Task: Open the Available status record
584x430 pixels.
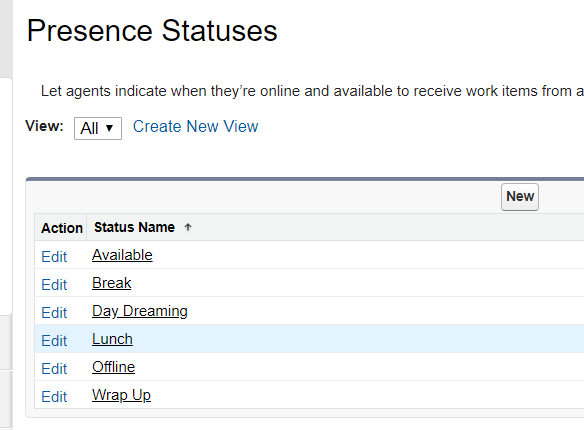Action: (x=122, y=255)
